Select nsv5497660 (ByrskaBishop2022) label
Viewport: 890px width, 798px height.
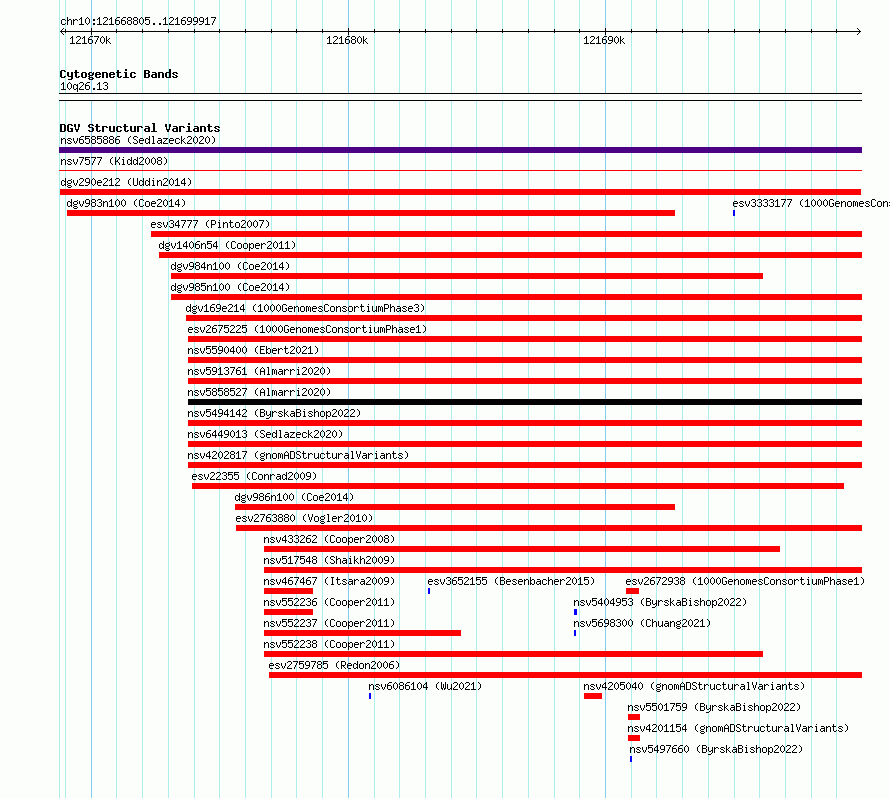(x=716, y=749)
